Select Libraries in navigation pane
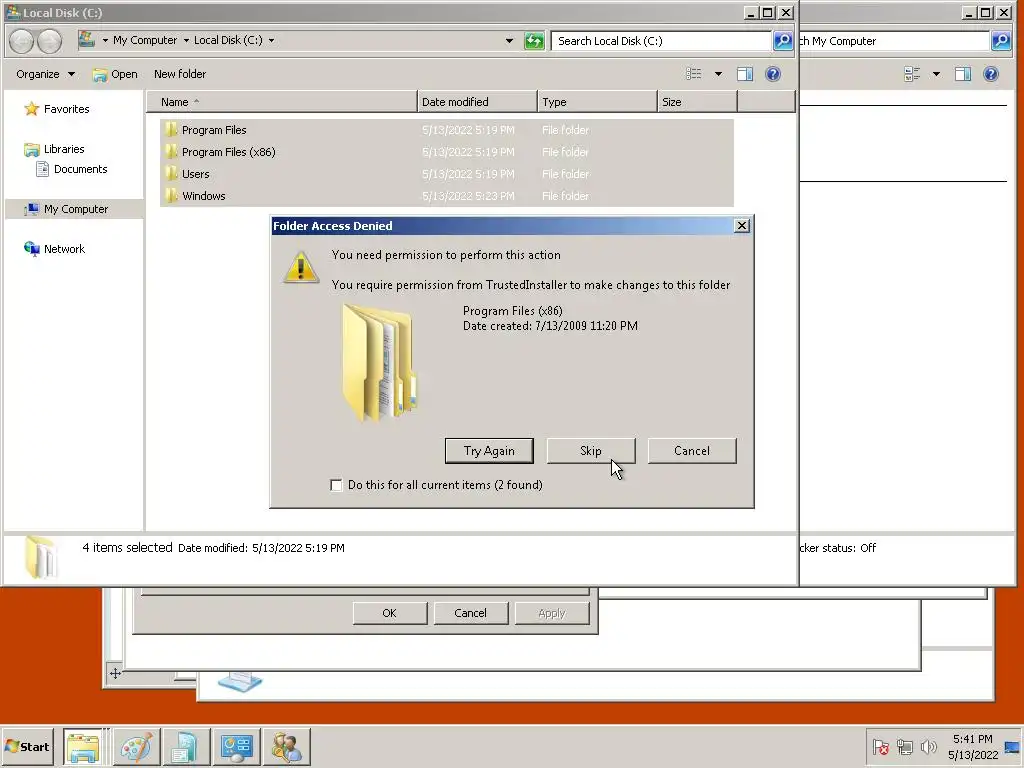 [x=63, y=149]
